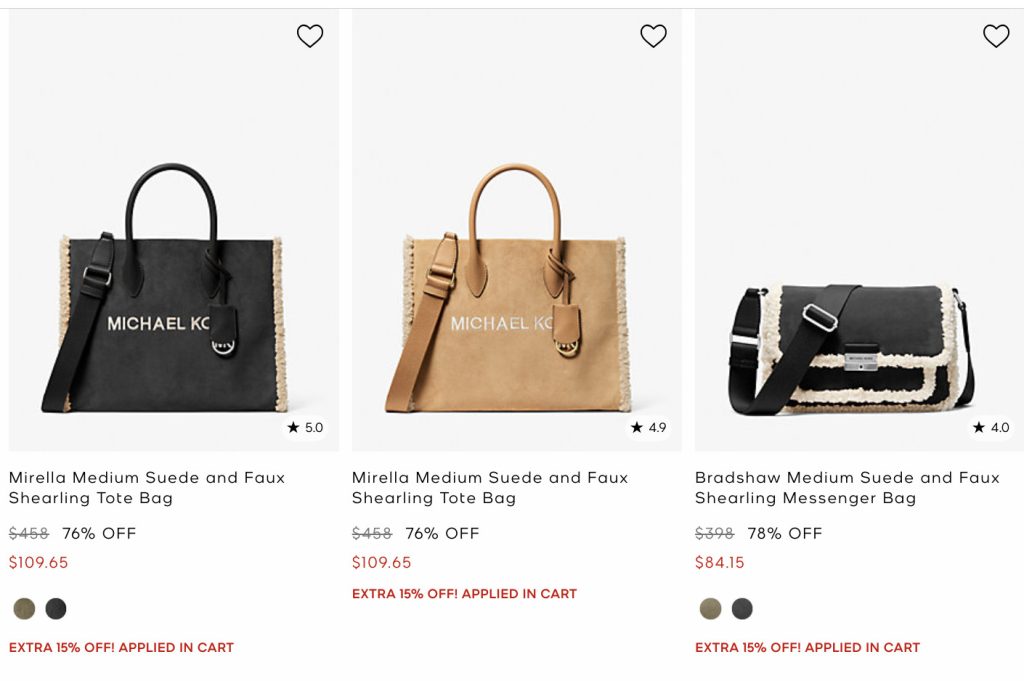Click $109.65 price under tan Mirella tote
This screenshot has height=681, width=1024.
pyautogui.click(x=381, y=562)
